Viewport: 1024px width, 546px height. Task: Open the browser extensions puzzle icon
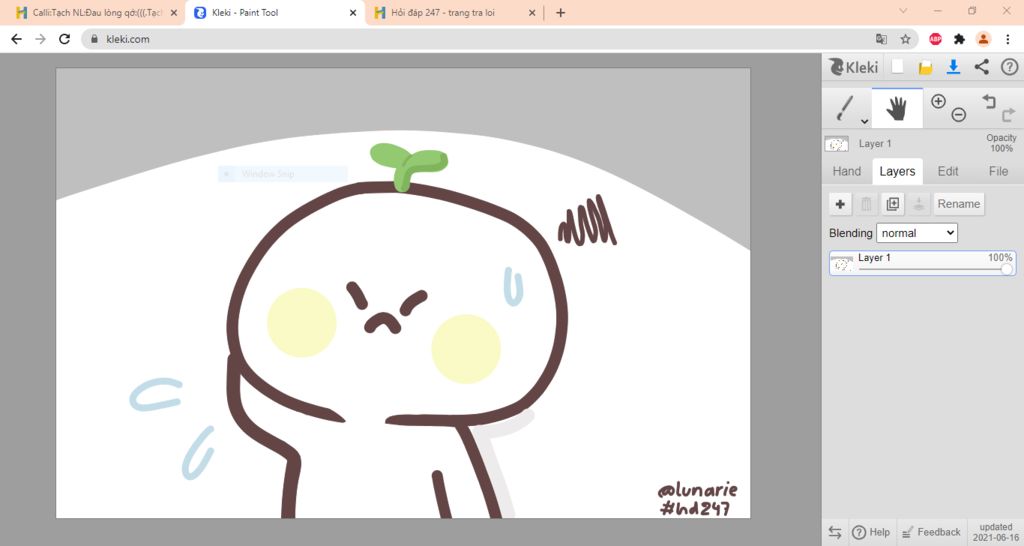click(959, 39)
